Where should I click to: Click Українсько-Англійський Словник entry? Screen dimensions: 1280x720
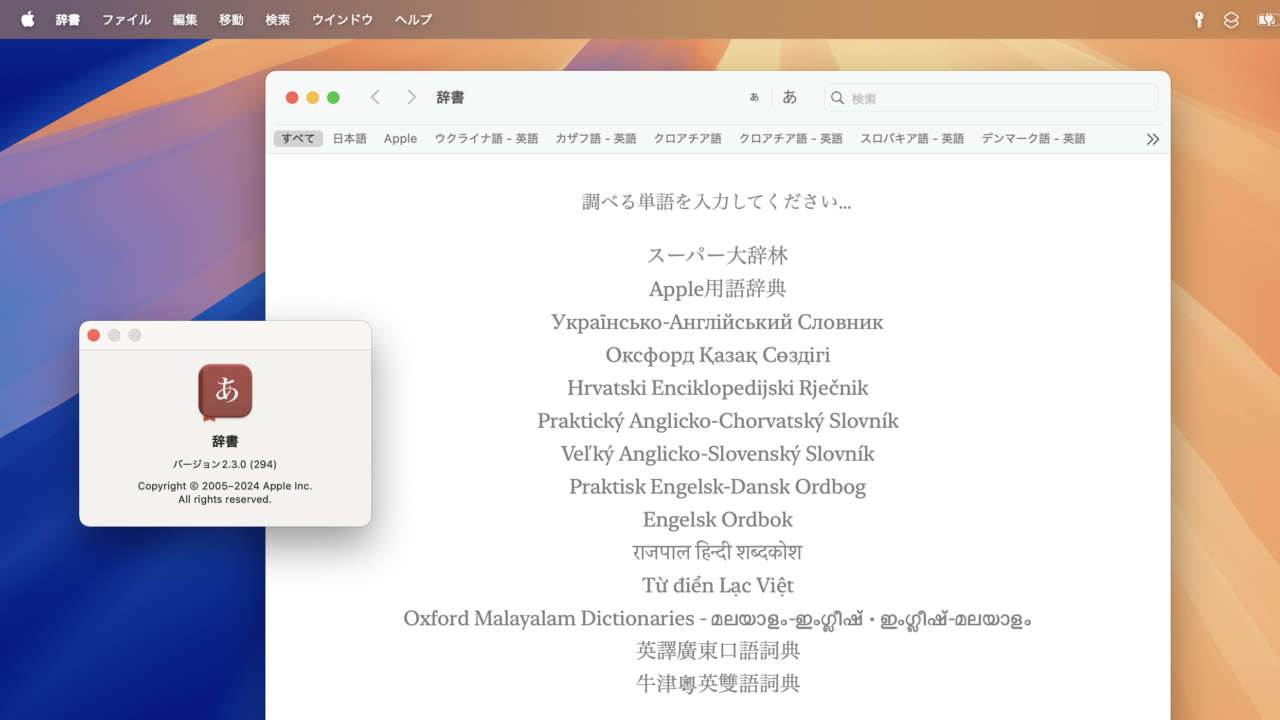point(718,322)
